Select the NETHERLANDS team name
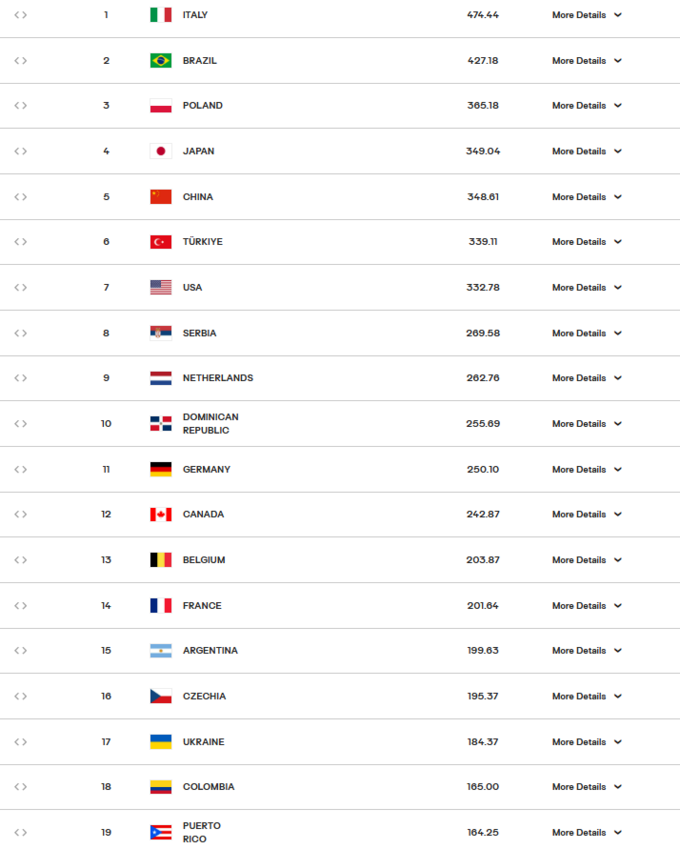The image size is (680, 849). click(x=218, y=378)
